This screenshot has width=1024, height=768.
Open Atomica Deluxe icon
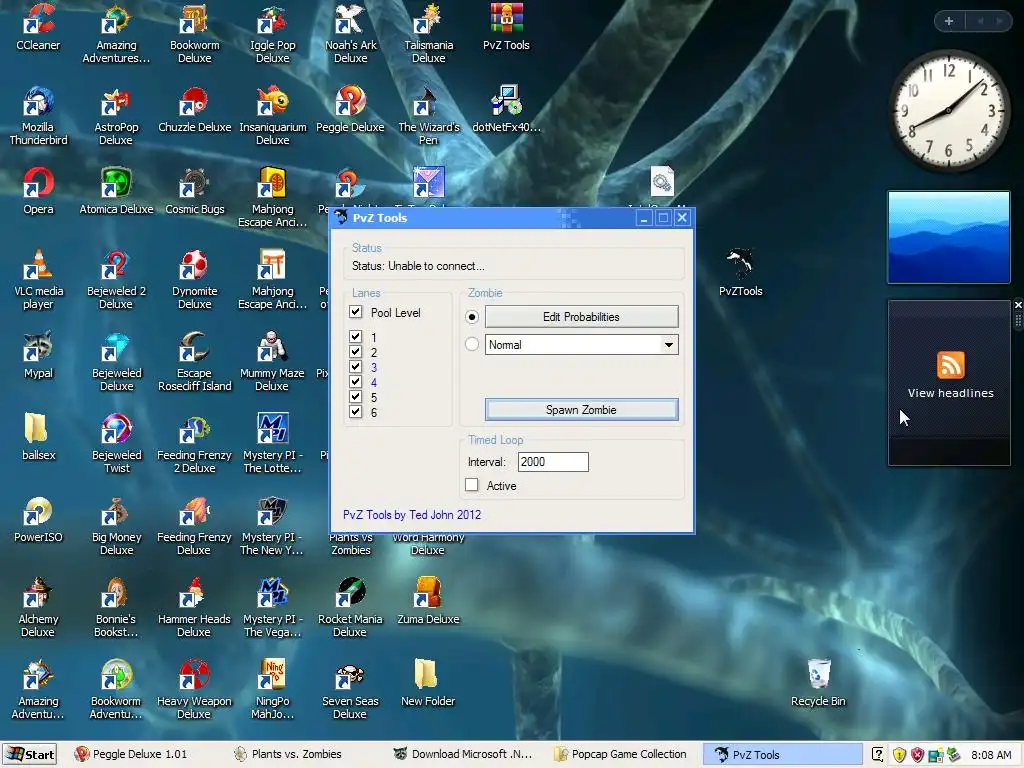116,191
